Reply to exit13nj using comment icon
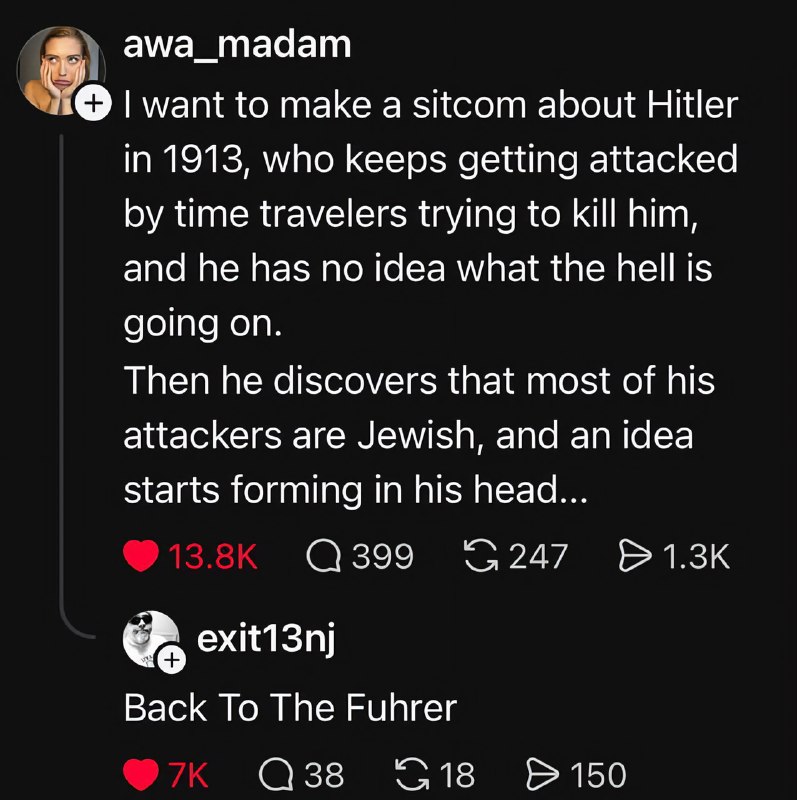The image size is (797, 800). 276,774
